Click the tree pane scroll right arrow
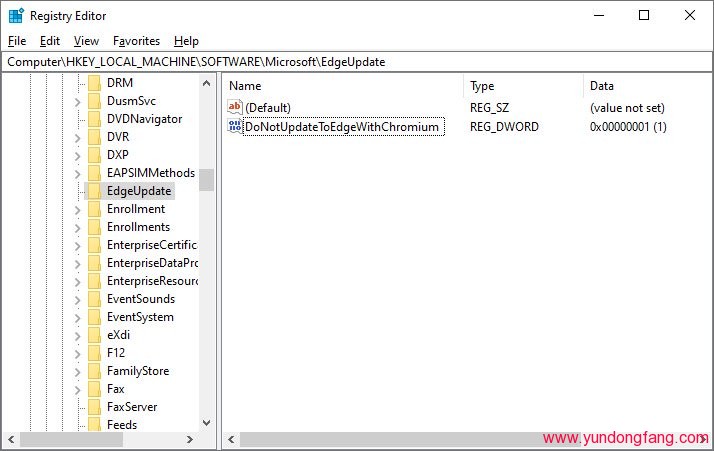 (x=190, y=440)
